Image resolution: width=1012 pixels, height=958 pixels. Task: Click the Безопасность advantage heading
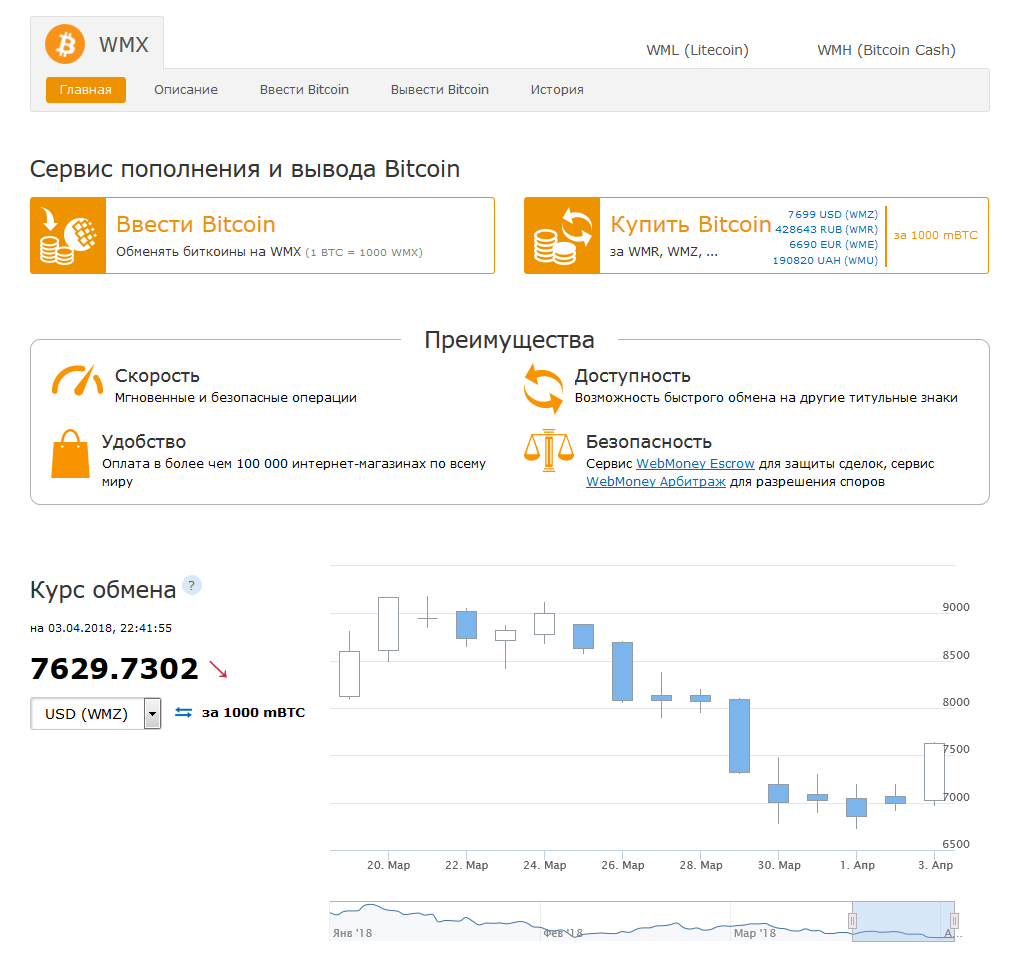click(649, 442)
